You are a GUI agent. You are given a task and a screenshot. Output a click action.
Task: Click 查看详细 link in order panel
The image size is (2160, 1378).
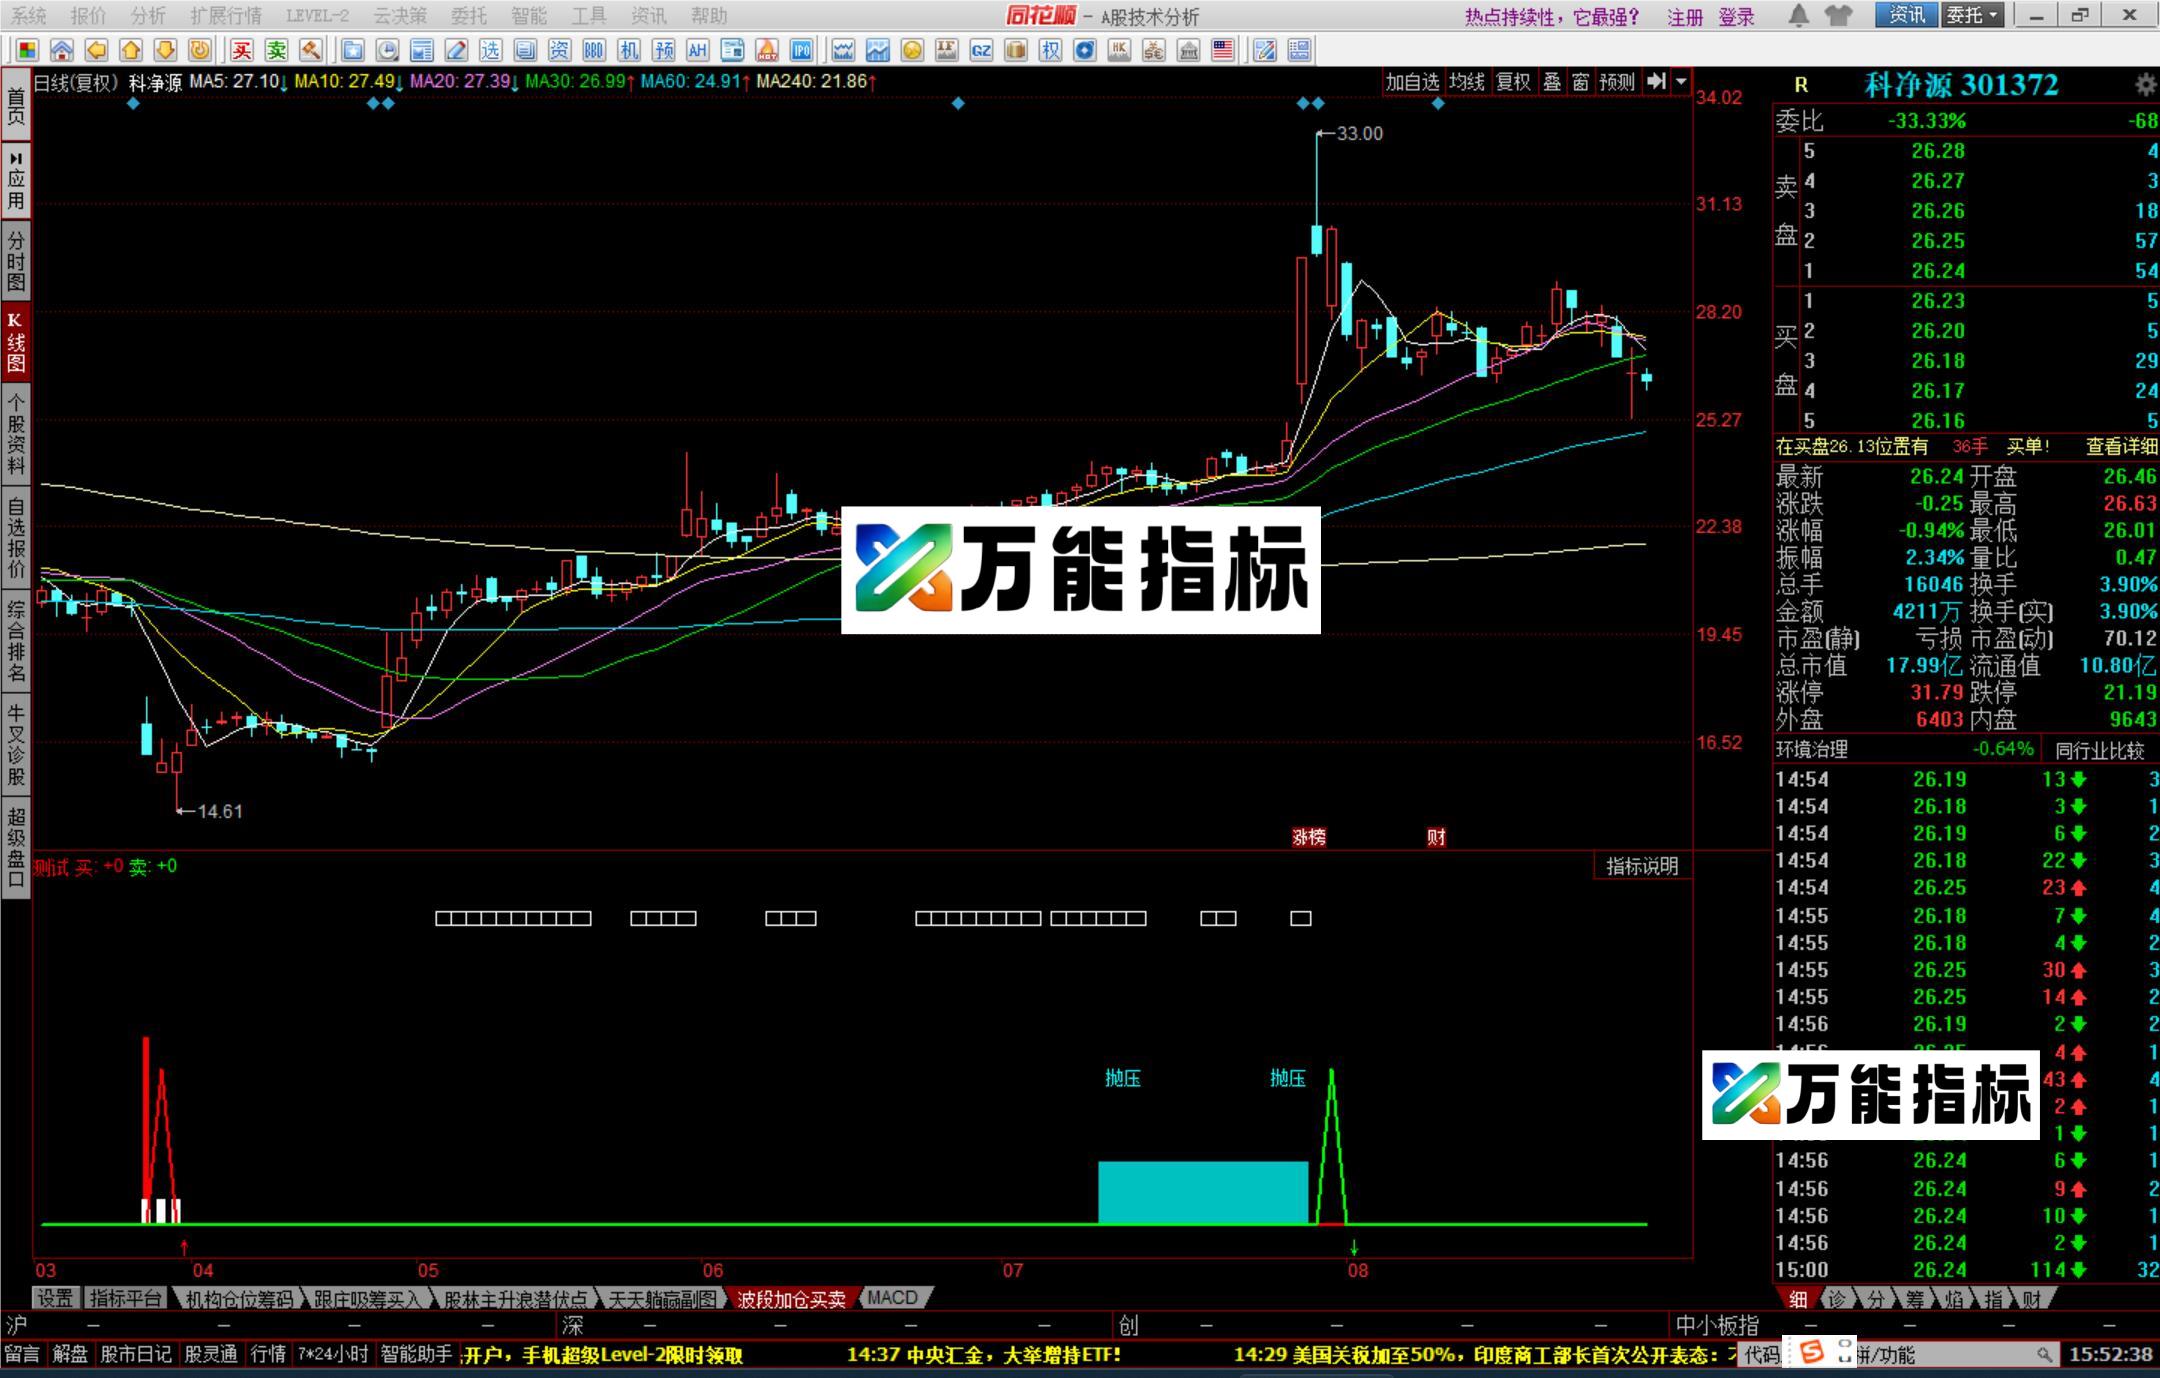2120,447
